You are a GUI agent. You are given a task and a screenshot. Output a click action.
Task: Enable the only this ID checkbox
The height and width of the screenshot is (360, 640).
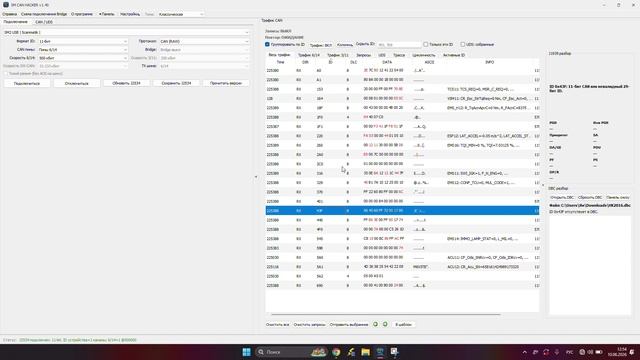click(x=426, y=44)
